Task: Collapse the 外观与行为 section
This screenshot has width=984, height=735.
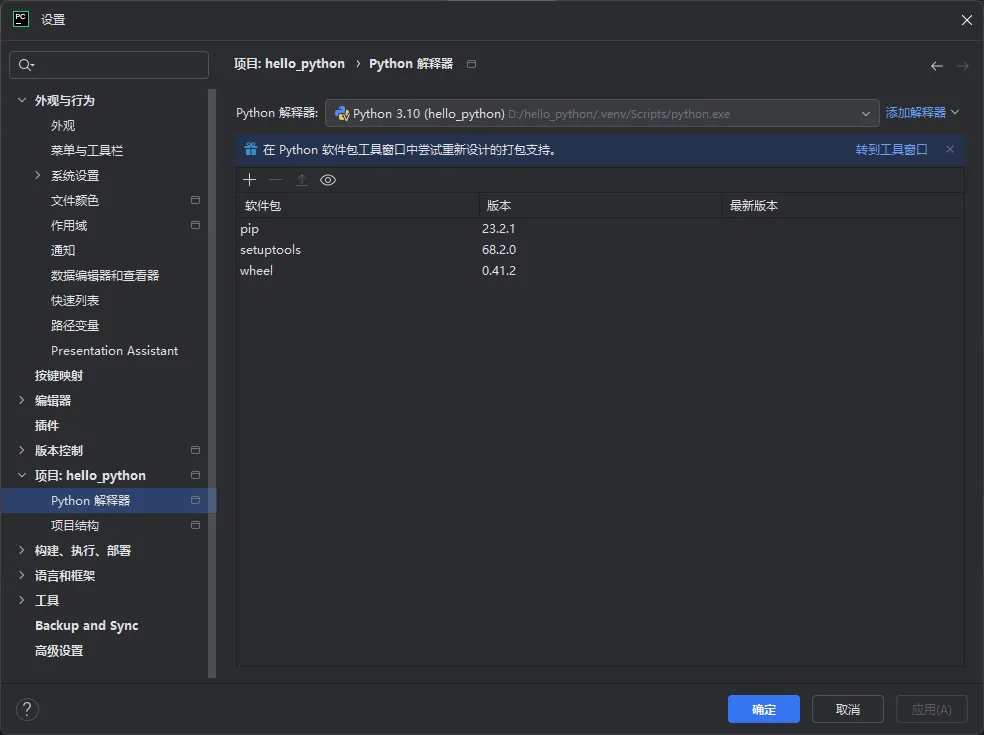Action: pyautogui.click(x=22, y=100)
